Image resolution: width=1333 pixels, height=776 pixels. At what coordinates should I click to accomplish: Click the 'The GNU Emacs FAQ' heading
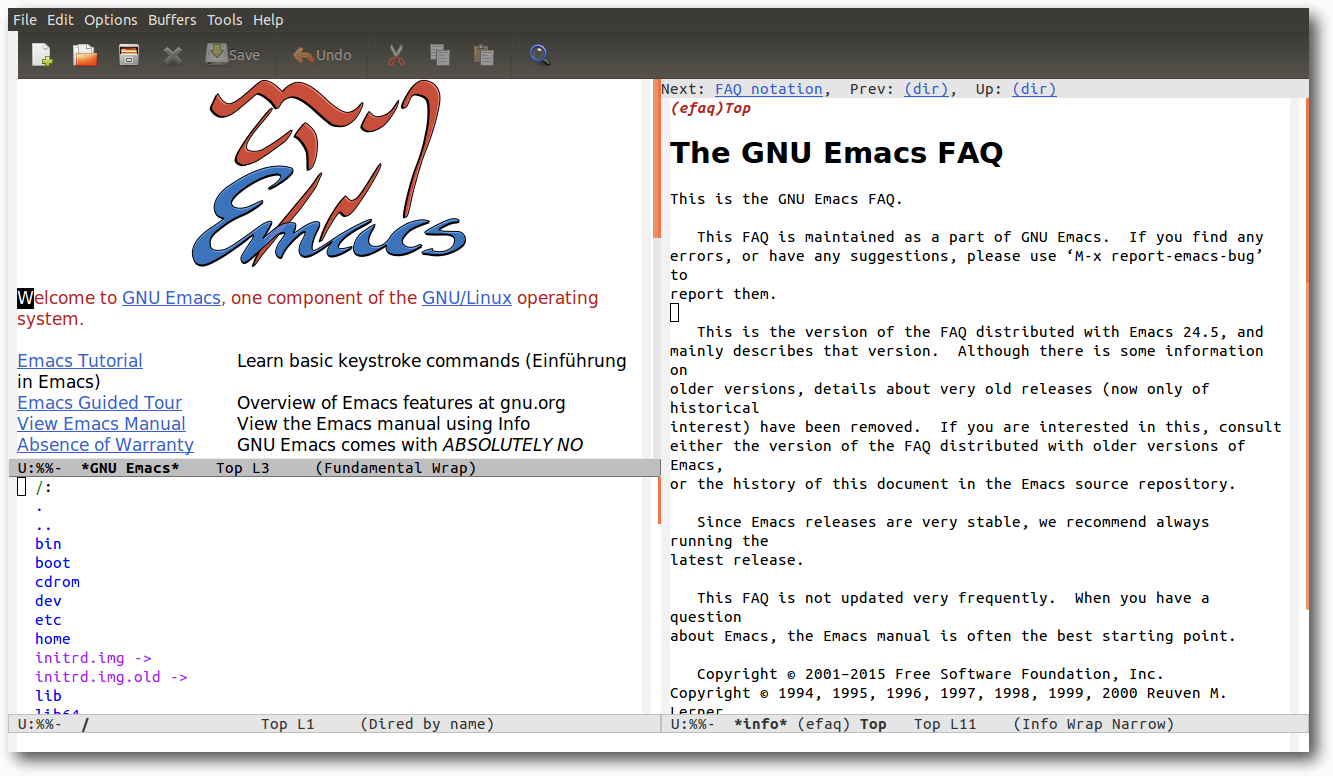click(x=836, y=153)
